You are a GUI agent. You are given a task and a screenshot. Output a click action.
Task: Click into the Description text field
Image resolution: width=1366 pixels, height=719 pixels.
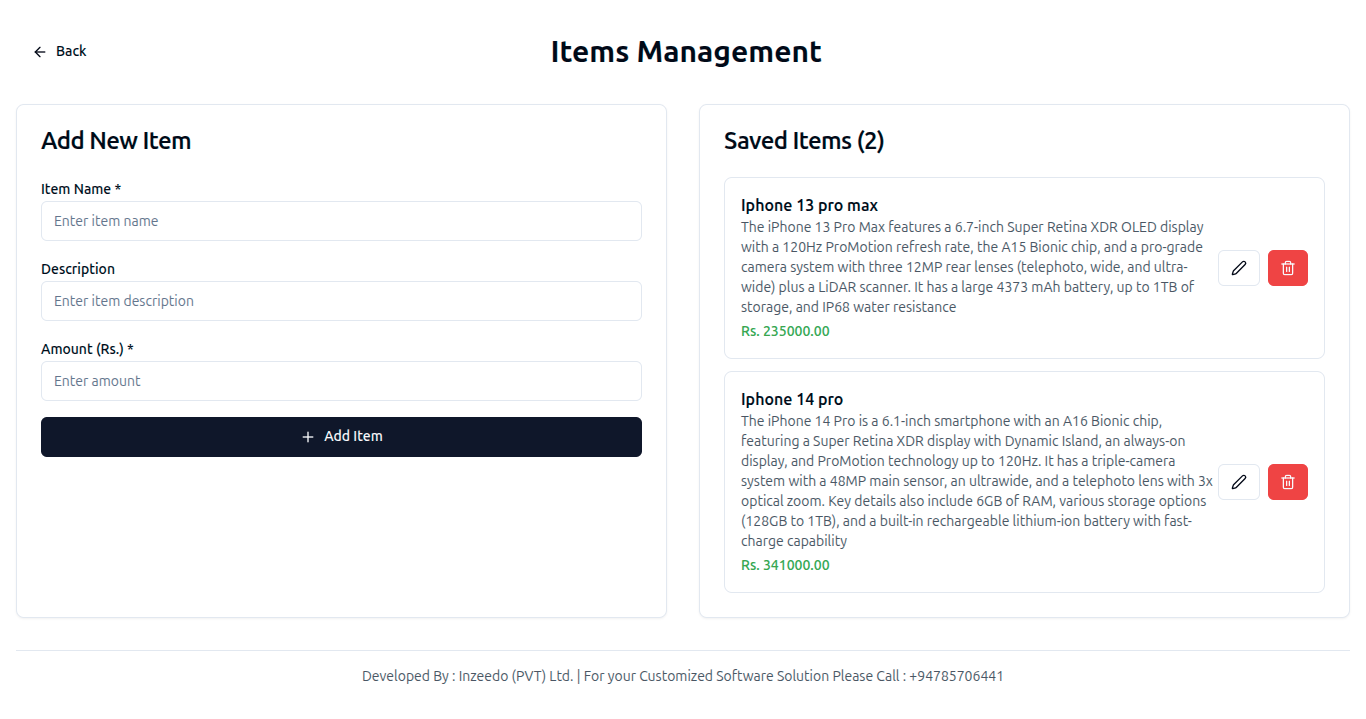click(x=341, y=301)
